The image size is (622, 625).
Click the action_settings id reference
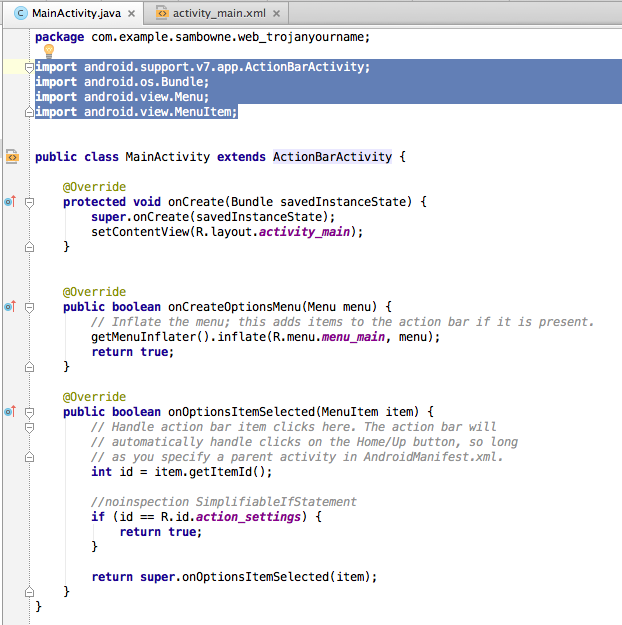pyautogui.click(x=248, y=517)
